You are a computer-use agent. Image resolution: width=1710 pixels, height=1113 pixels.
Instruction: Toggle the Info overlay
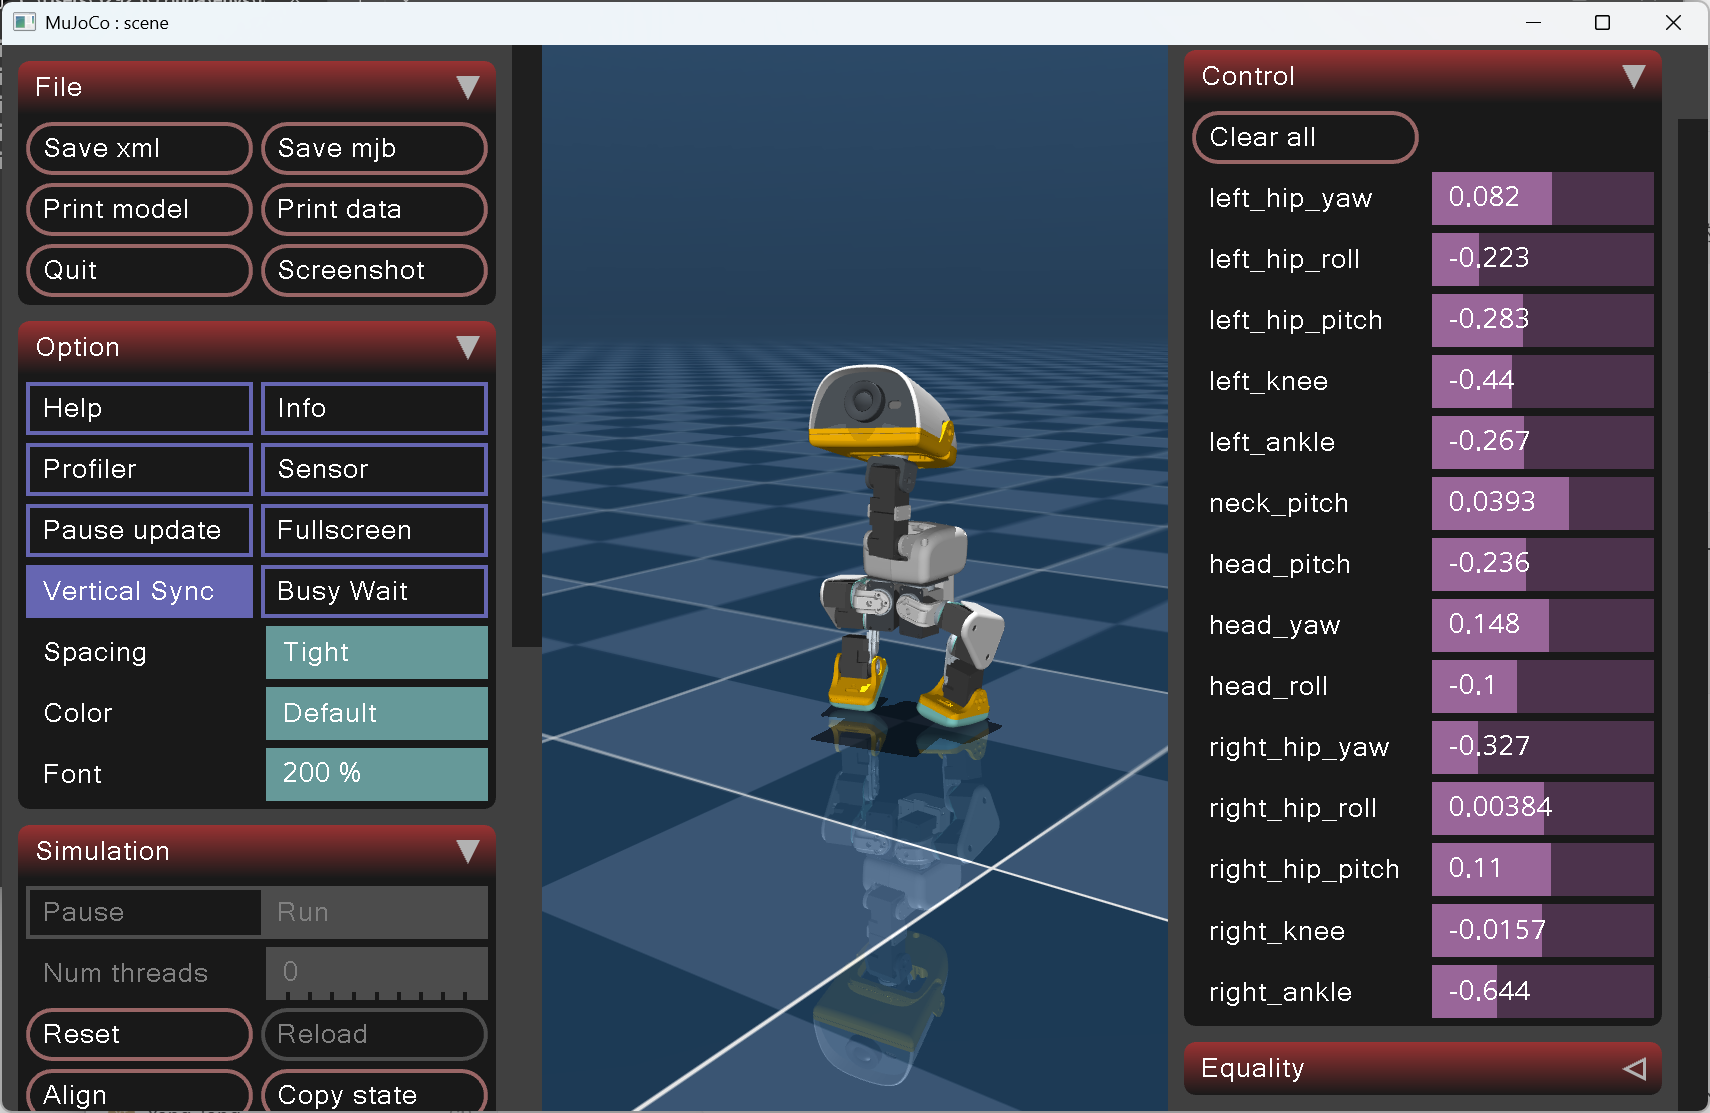(x=374, y=408)
